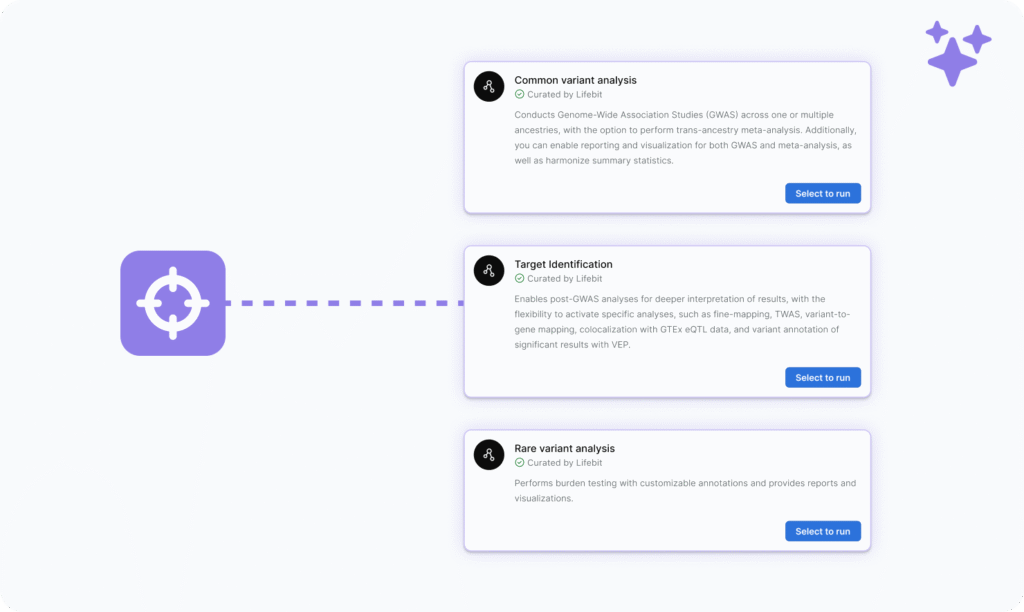Open the Rare variant analysis title
Image resolution: width=1024 pixels, height=612 pixels.
564,449
